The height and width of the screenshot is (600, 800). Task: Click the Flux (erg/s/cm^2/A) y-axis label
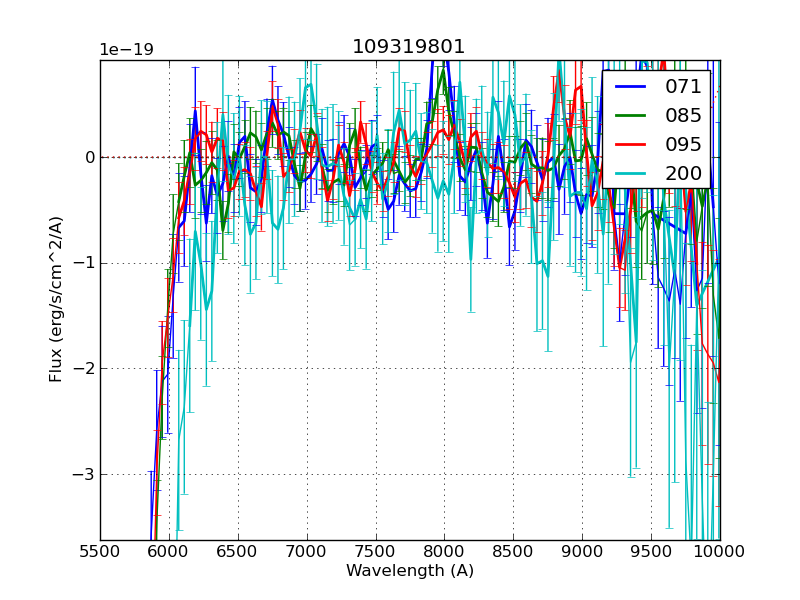[x=57, y=299]
